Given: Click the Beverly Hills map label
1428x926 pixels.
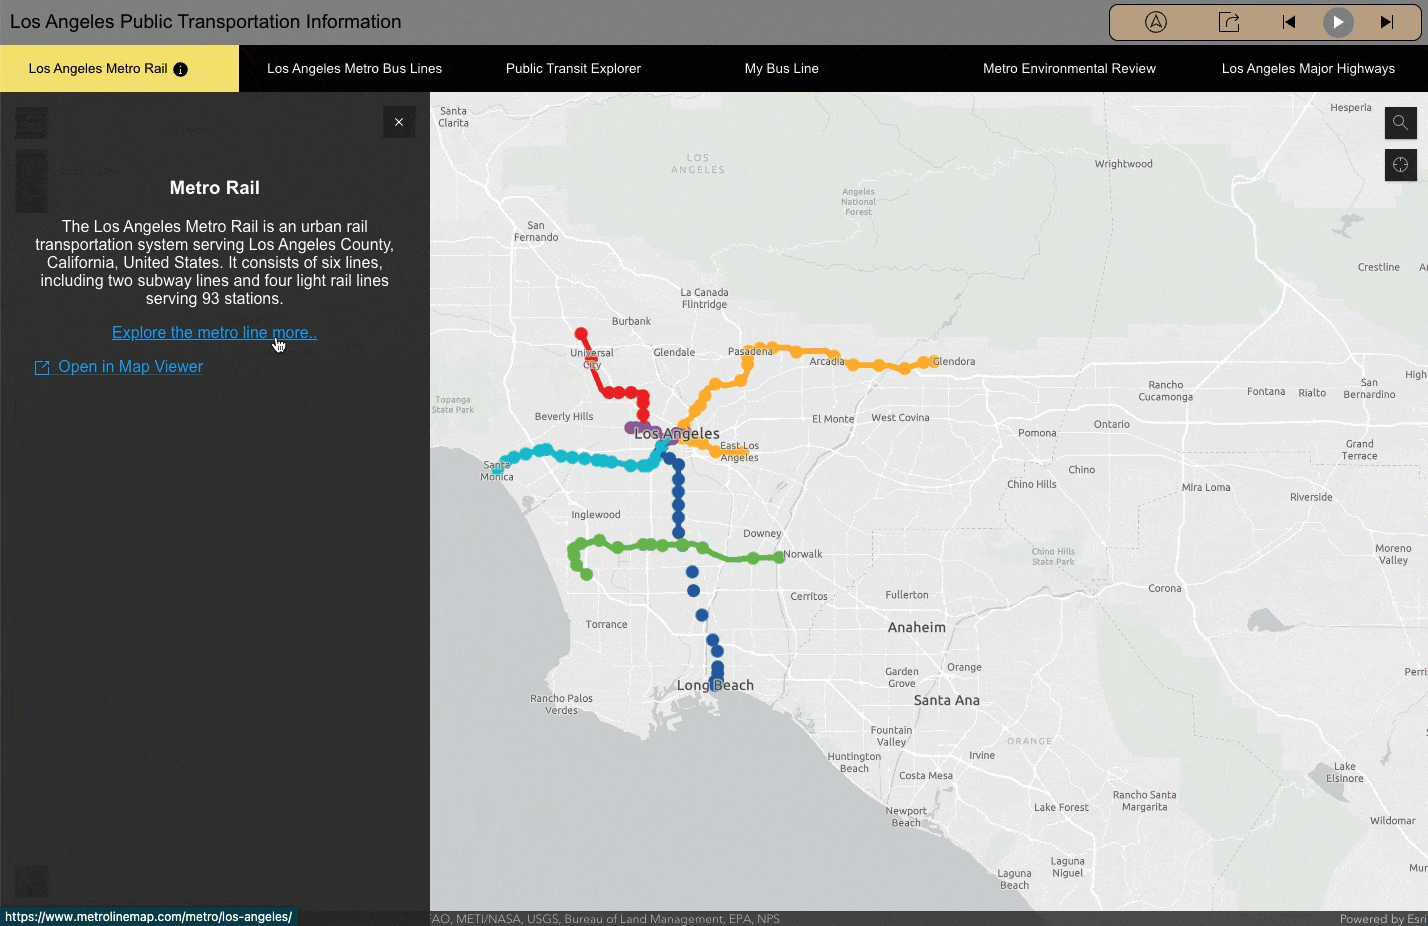Looking at the screenshot, I should (564, 416).
